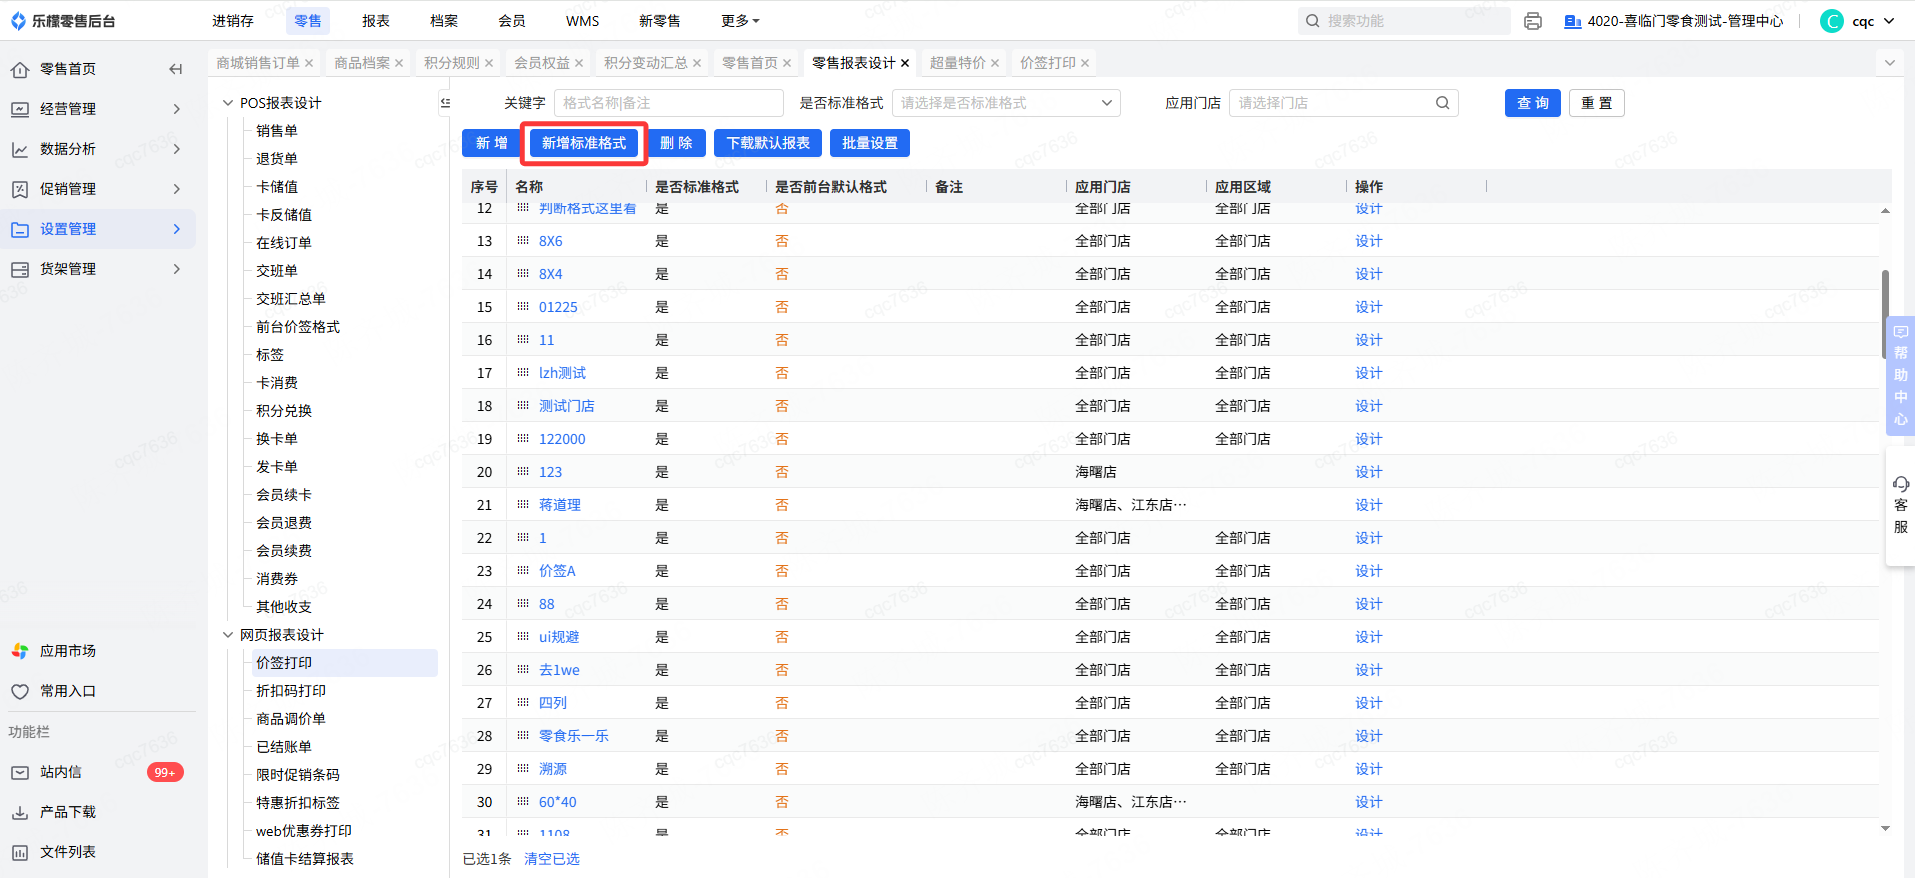Click the 删除 button

(676, 143)
